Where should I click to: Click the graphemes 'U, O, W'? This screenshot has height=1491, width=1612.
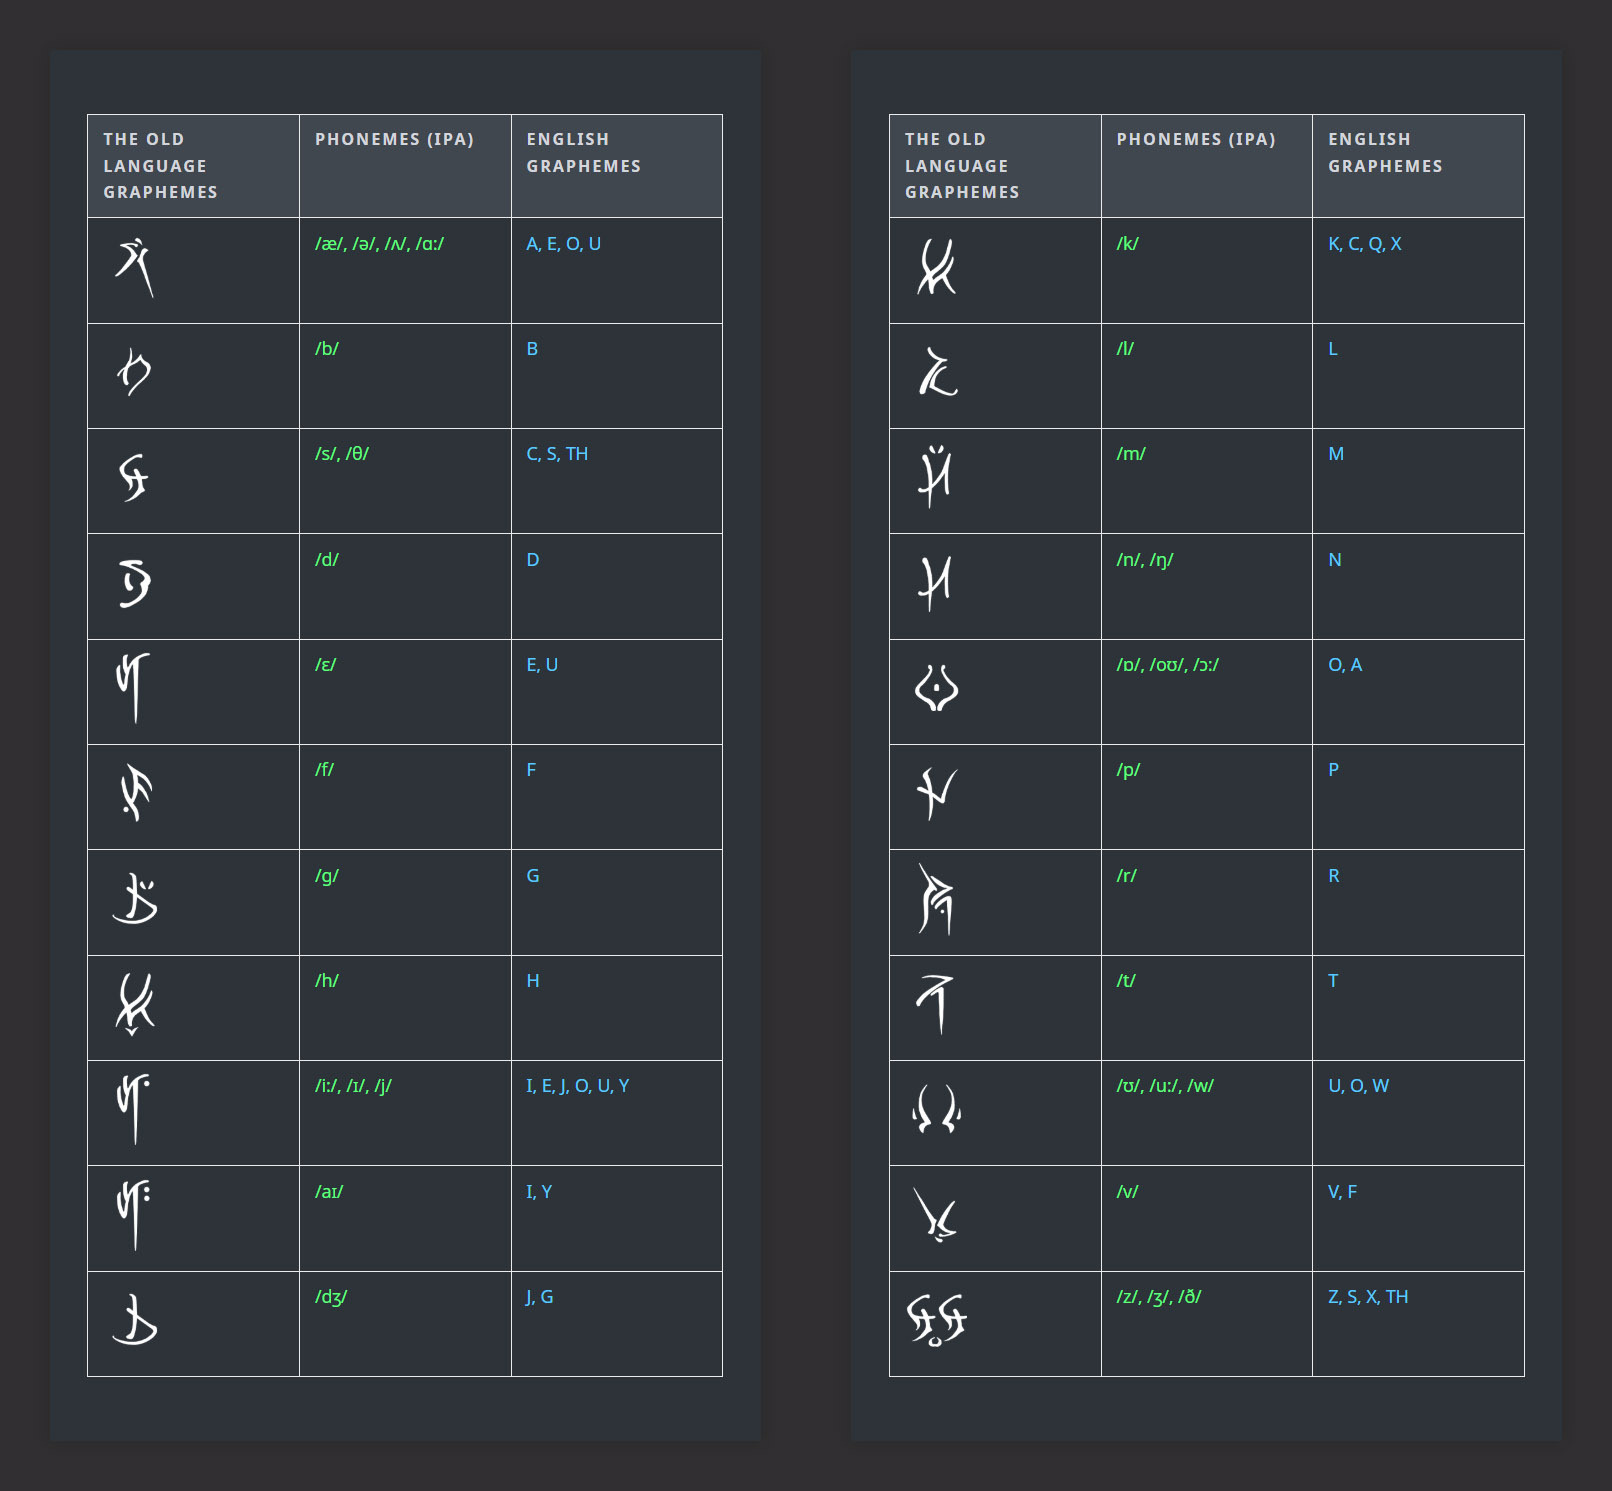(1359, 1086)
